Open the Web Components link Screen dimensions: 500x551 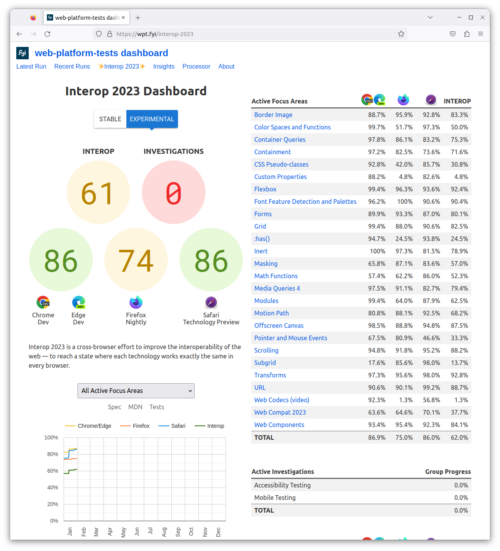click(279, 425)
